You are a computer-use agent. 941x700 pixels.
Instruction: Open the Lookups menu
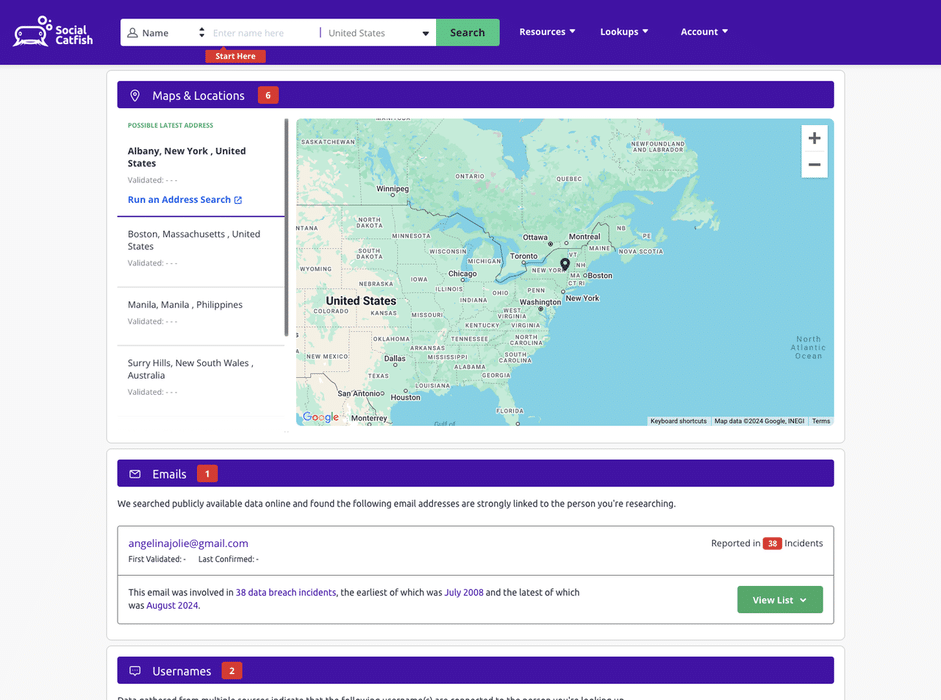(624, 32)
